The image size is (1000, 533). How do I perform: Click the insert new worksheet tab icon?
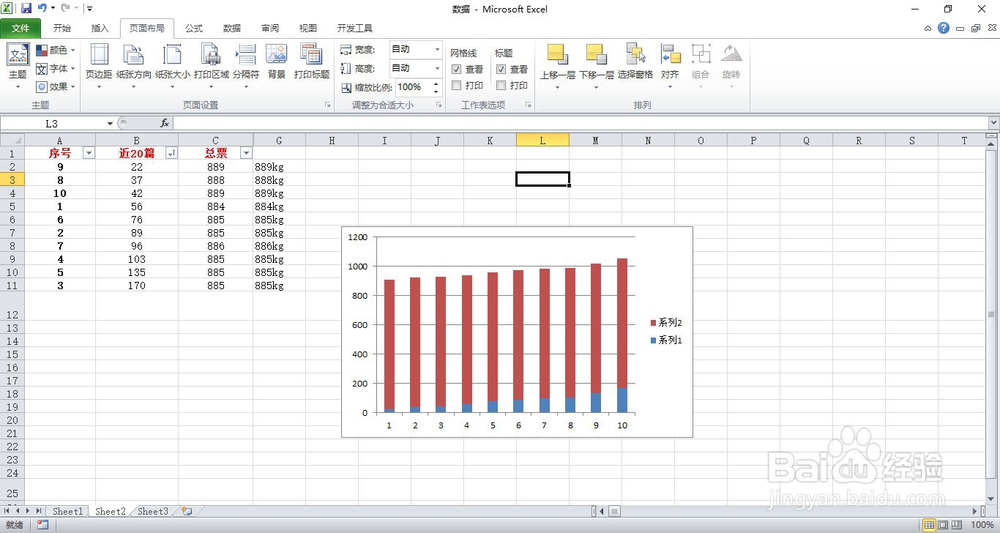coord(187,511)
